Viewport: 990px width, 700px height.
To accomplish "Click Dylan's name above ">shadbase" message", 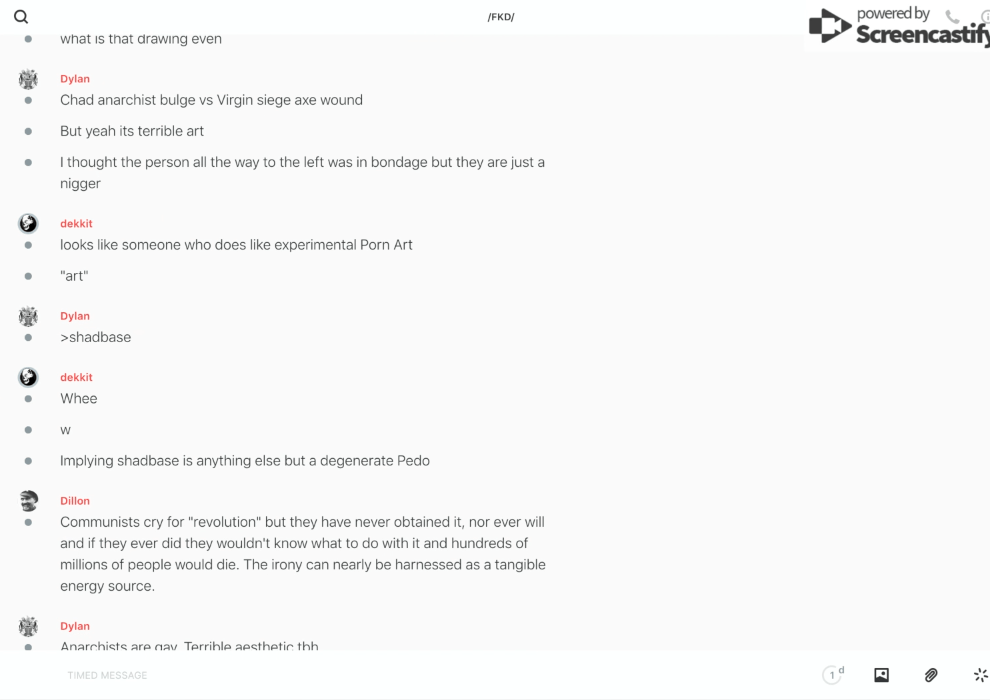I will [75, 316].
